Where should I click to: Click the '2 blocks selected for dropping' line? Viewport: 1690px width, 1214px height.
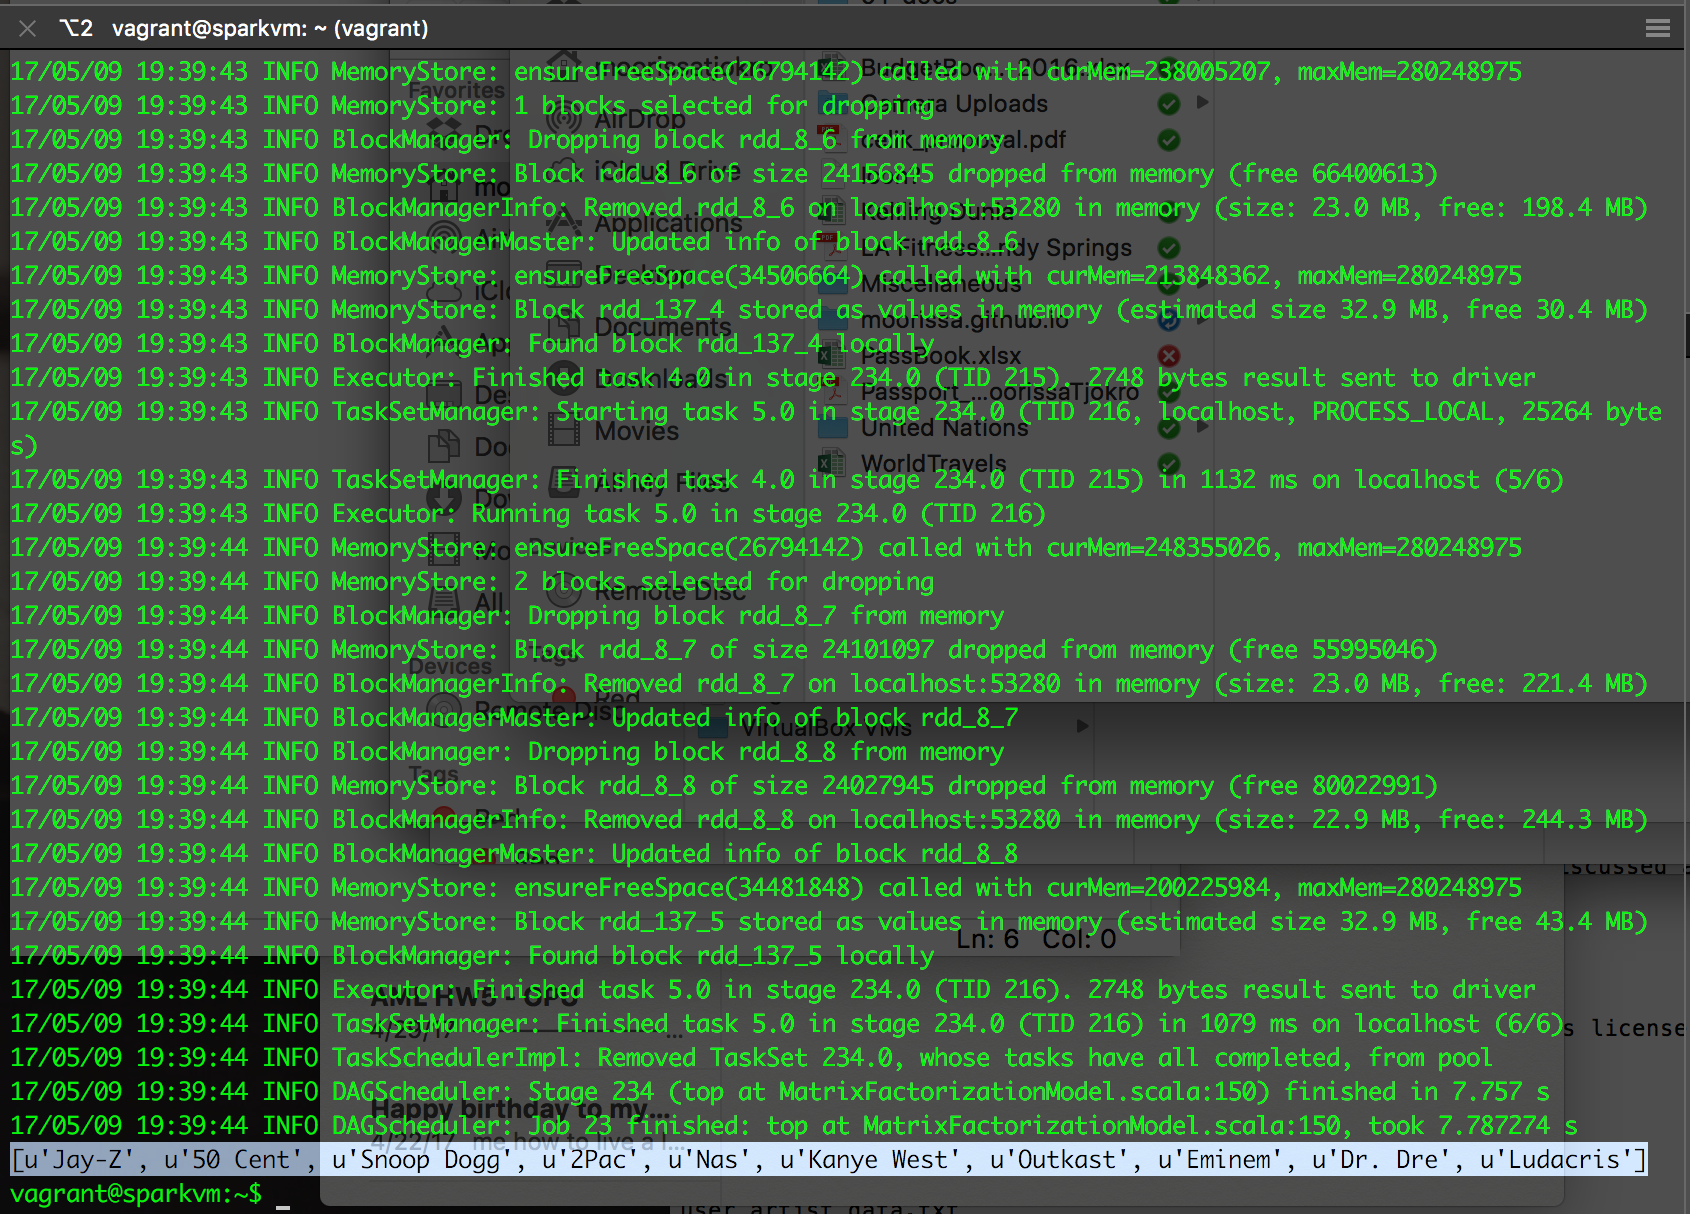pos(472,581)
